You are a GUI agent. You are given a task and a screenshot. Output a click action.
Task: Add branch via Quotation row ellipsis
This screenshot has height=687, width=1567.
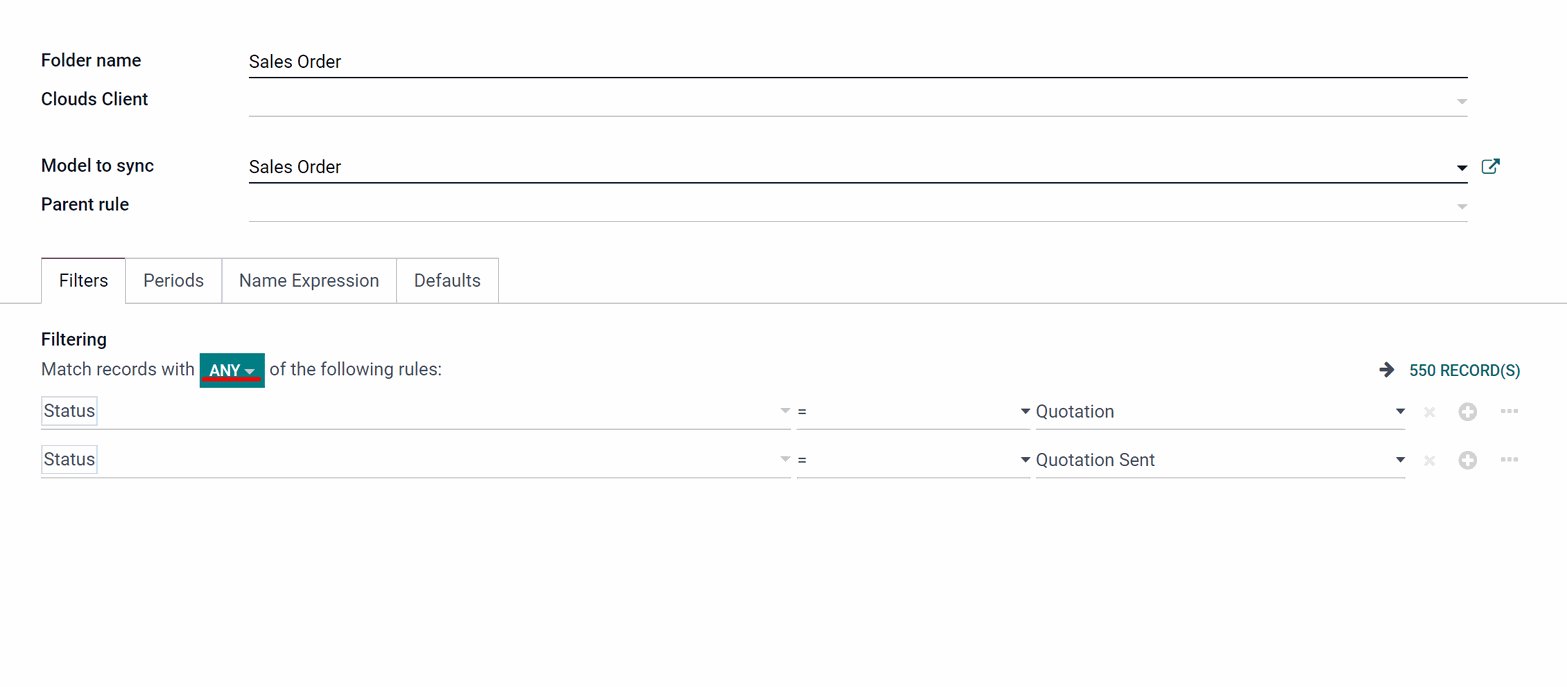(1509, 411)
